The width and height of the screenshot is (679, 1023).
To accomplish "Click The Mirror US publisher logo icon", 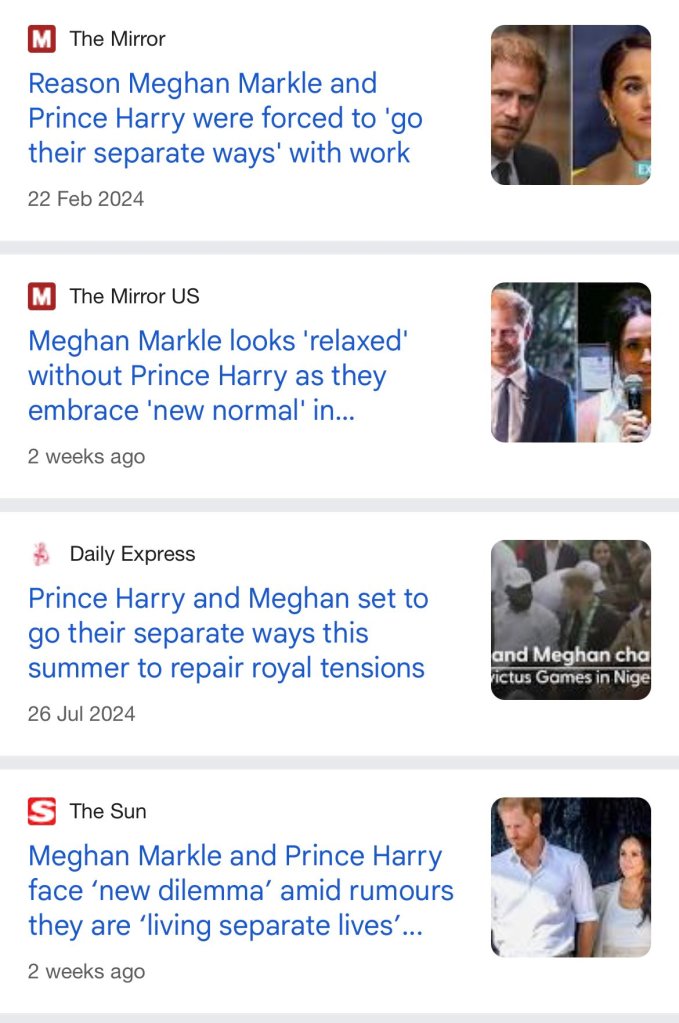I will click(42, 297).
